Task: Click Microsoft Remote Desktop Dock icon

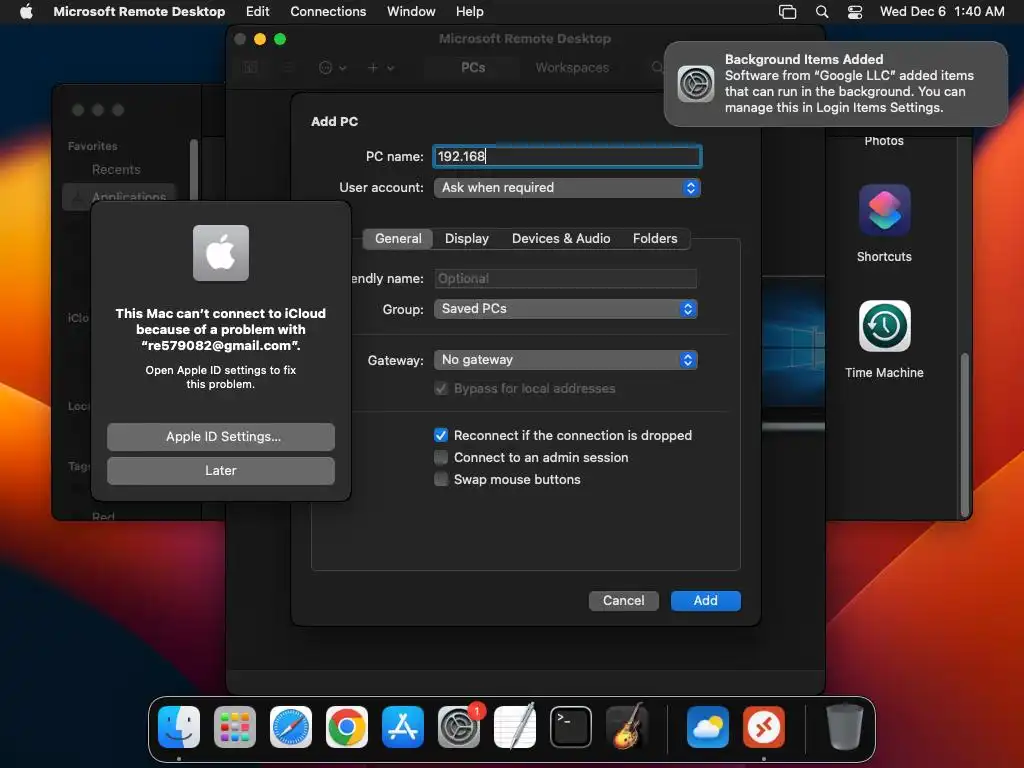Action: pyautogui.click(x=763, y=727)
